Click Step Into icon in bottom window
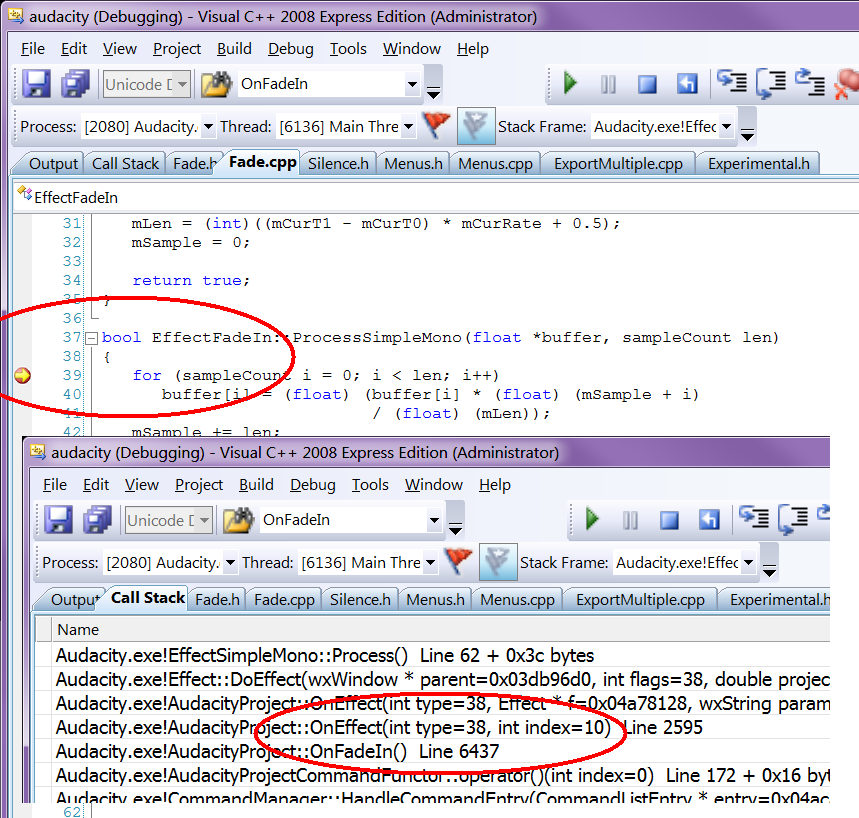Image resolution: width=859 pixels, height=818 pixels. [x=754, y=518]
